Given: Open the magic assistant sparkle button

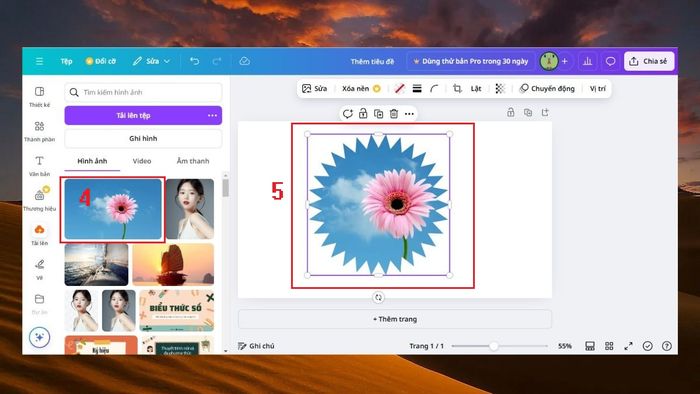Looking at the screenshot, I should click(39, 337).
